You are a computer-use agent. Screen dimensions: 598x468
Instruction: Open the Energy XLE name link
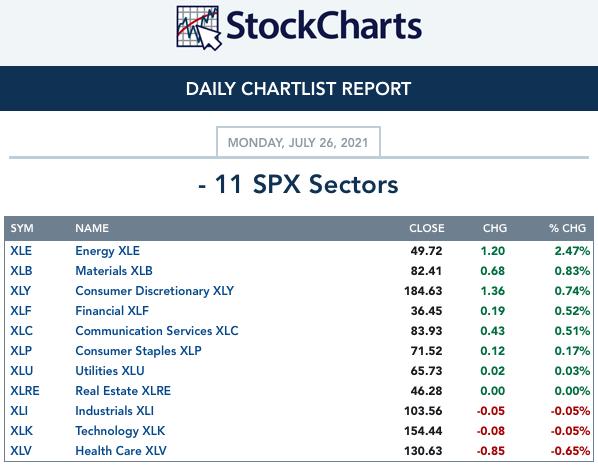[x=108, y=251]
